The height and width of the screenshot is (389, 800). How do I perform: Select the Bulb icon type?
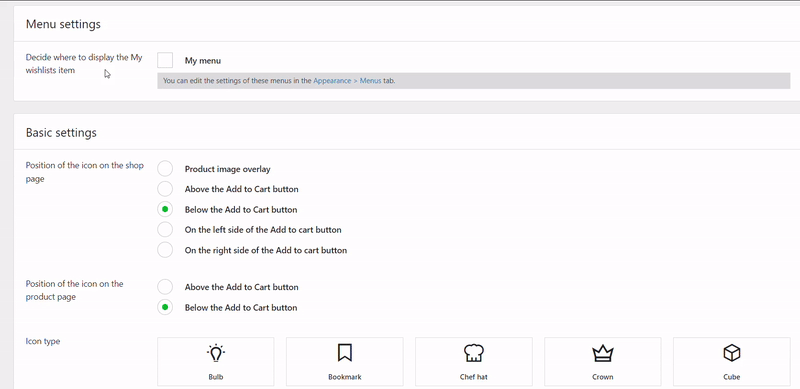tap(215, 361)
